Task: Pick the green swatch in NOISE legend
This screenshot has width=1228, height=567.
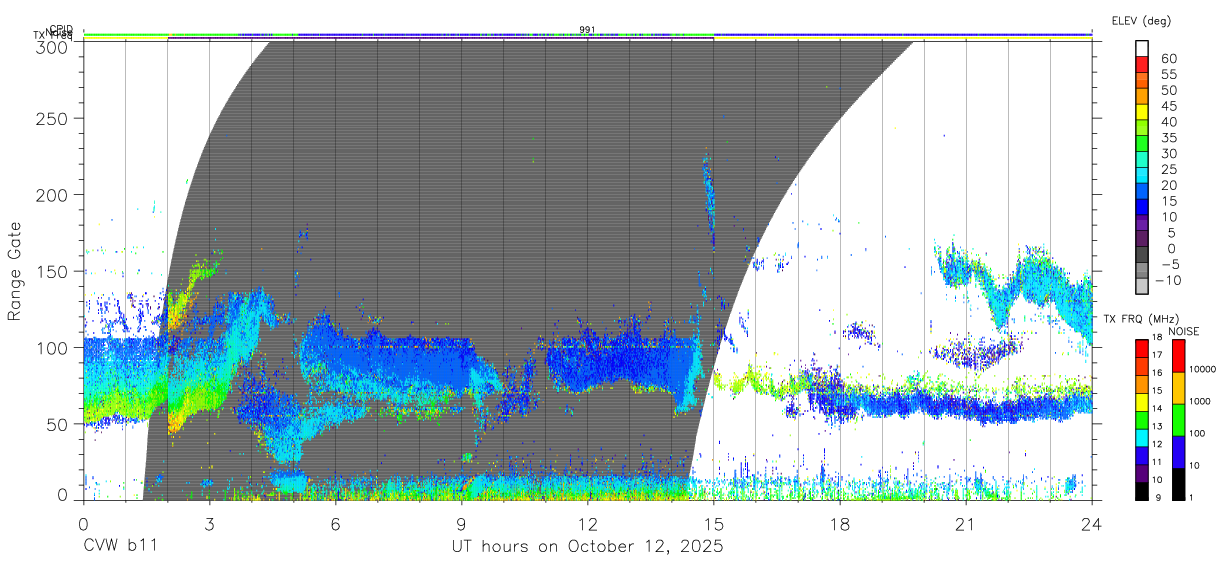Action: click(1177, 420)
